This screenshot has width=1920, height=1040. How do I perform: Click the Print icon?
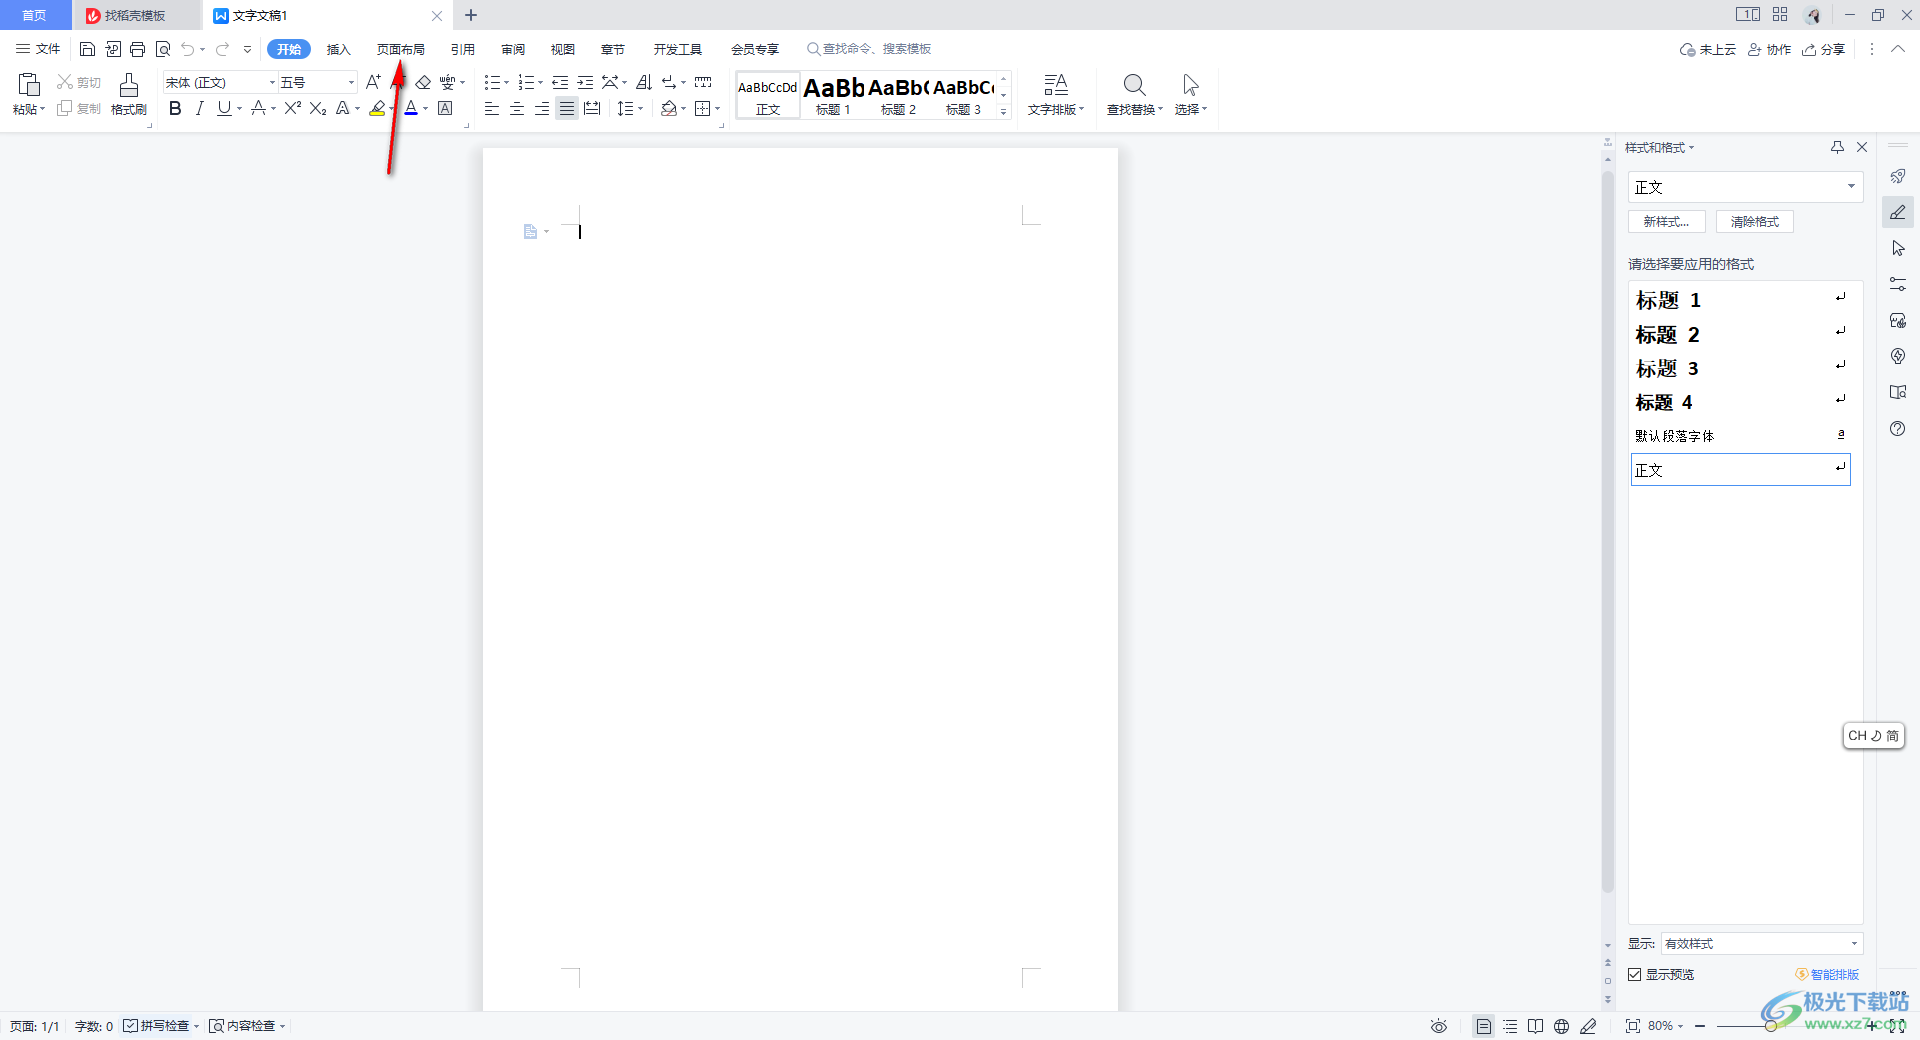(x=138, y=49)
